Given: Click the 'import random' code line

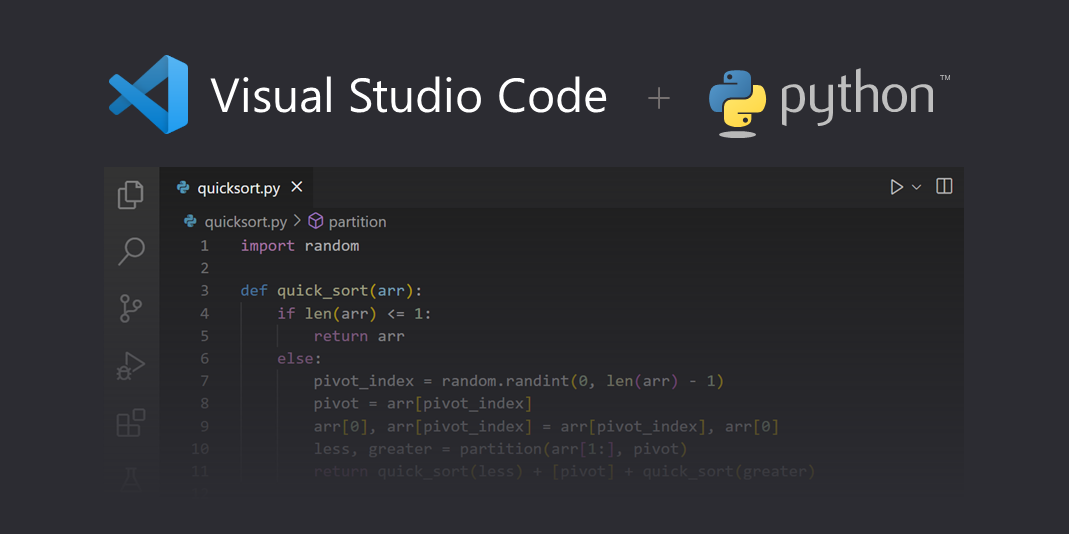Looking at the screenshot, I should (299, 246).
